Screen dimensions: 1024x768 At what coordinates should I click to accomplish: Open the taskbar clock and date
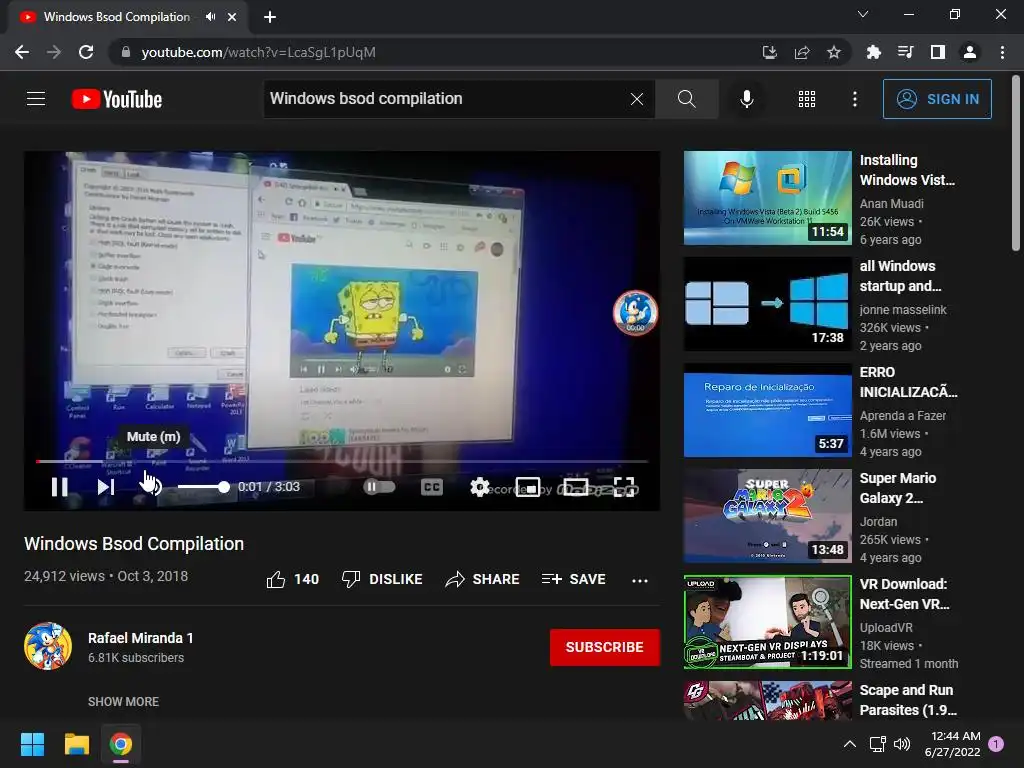point(952,744)
